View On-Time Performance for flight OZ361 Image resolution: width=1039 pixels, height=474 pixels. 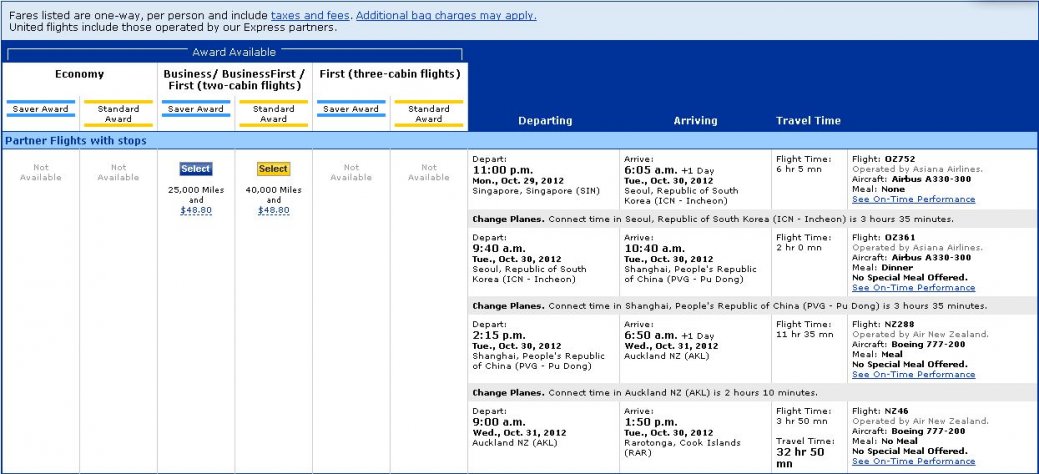coord(913,287)
